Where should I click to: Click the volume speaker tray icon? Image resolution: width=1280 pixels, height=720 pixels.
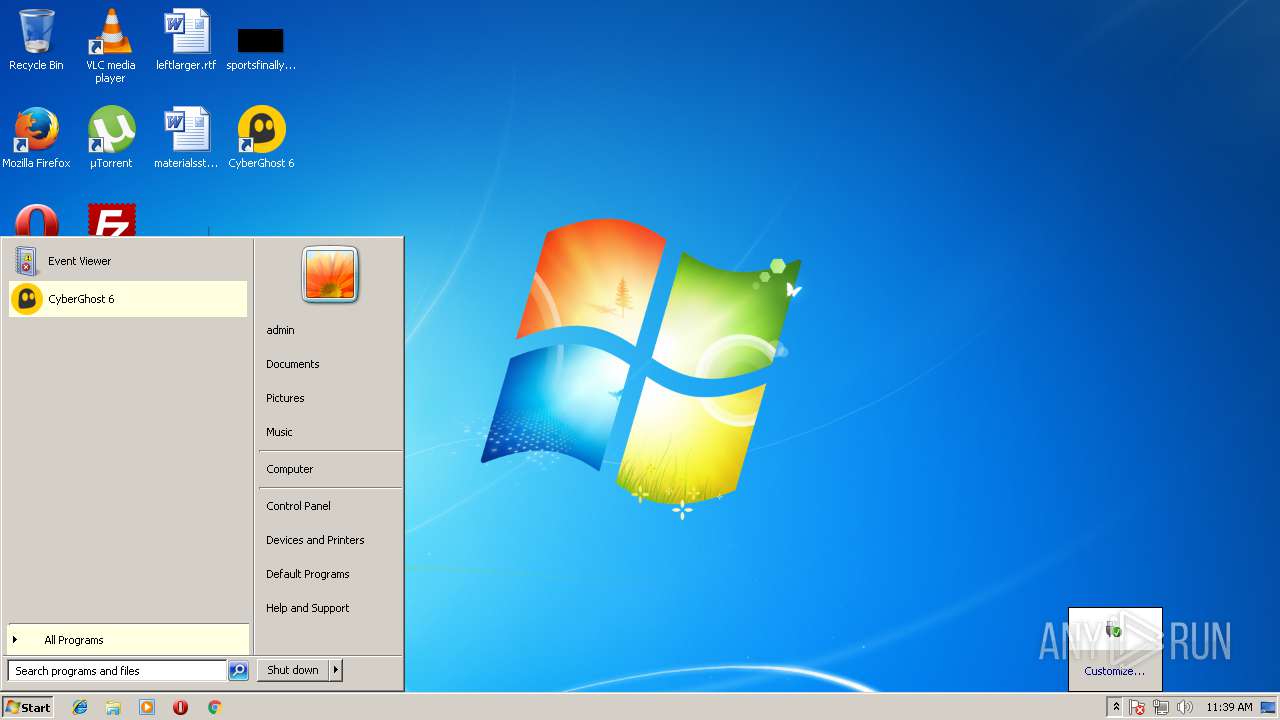click(1184, 707)
